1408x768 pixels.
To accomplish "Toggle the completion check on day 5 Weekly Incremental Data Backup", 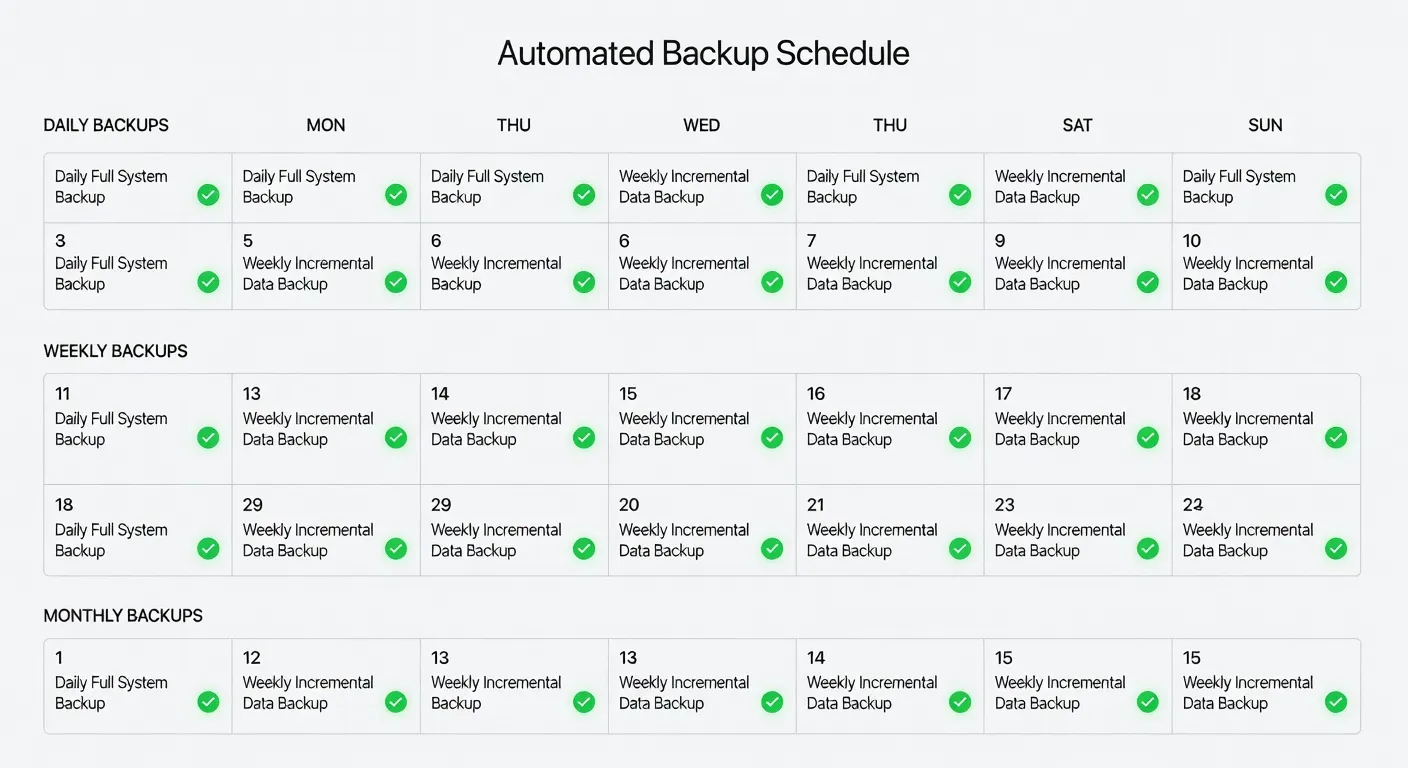I will click(396, 282).
